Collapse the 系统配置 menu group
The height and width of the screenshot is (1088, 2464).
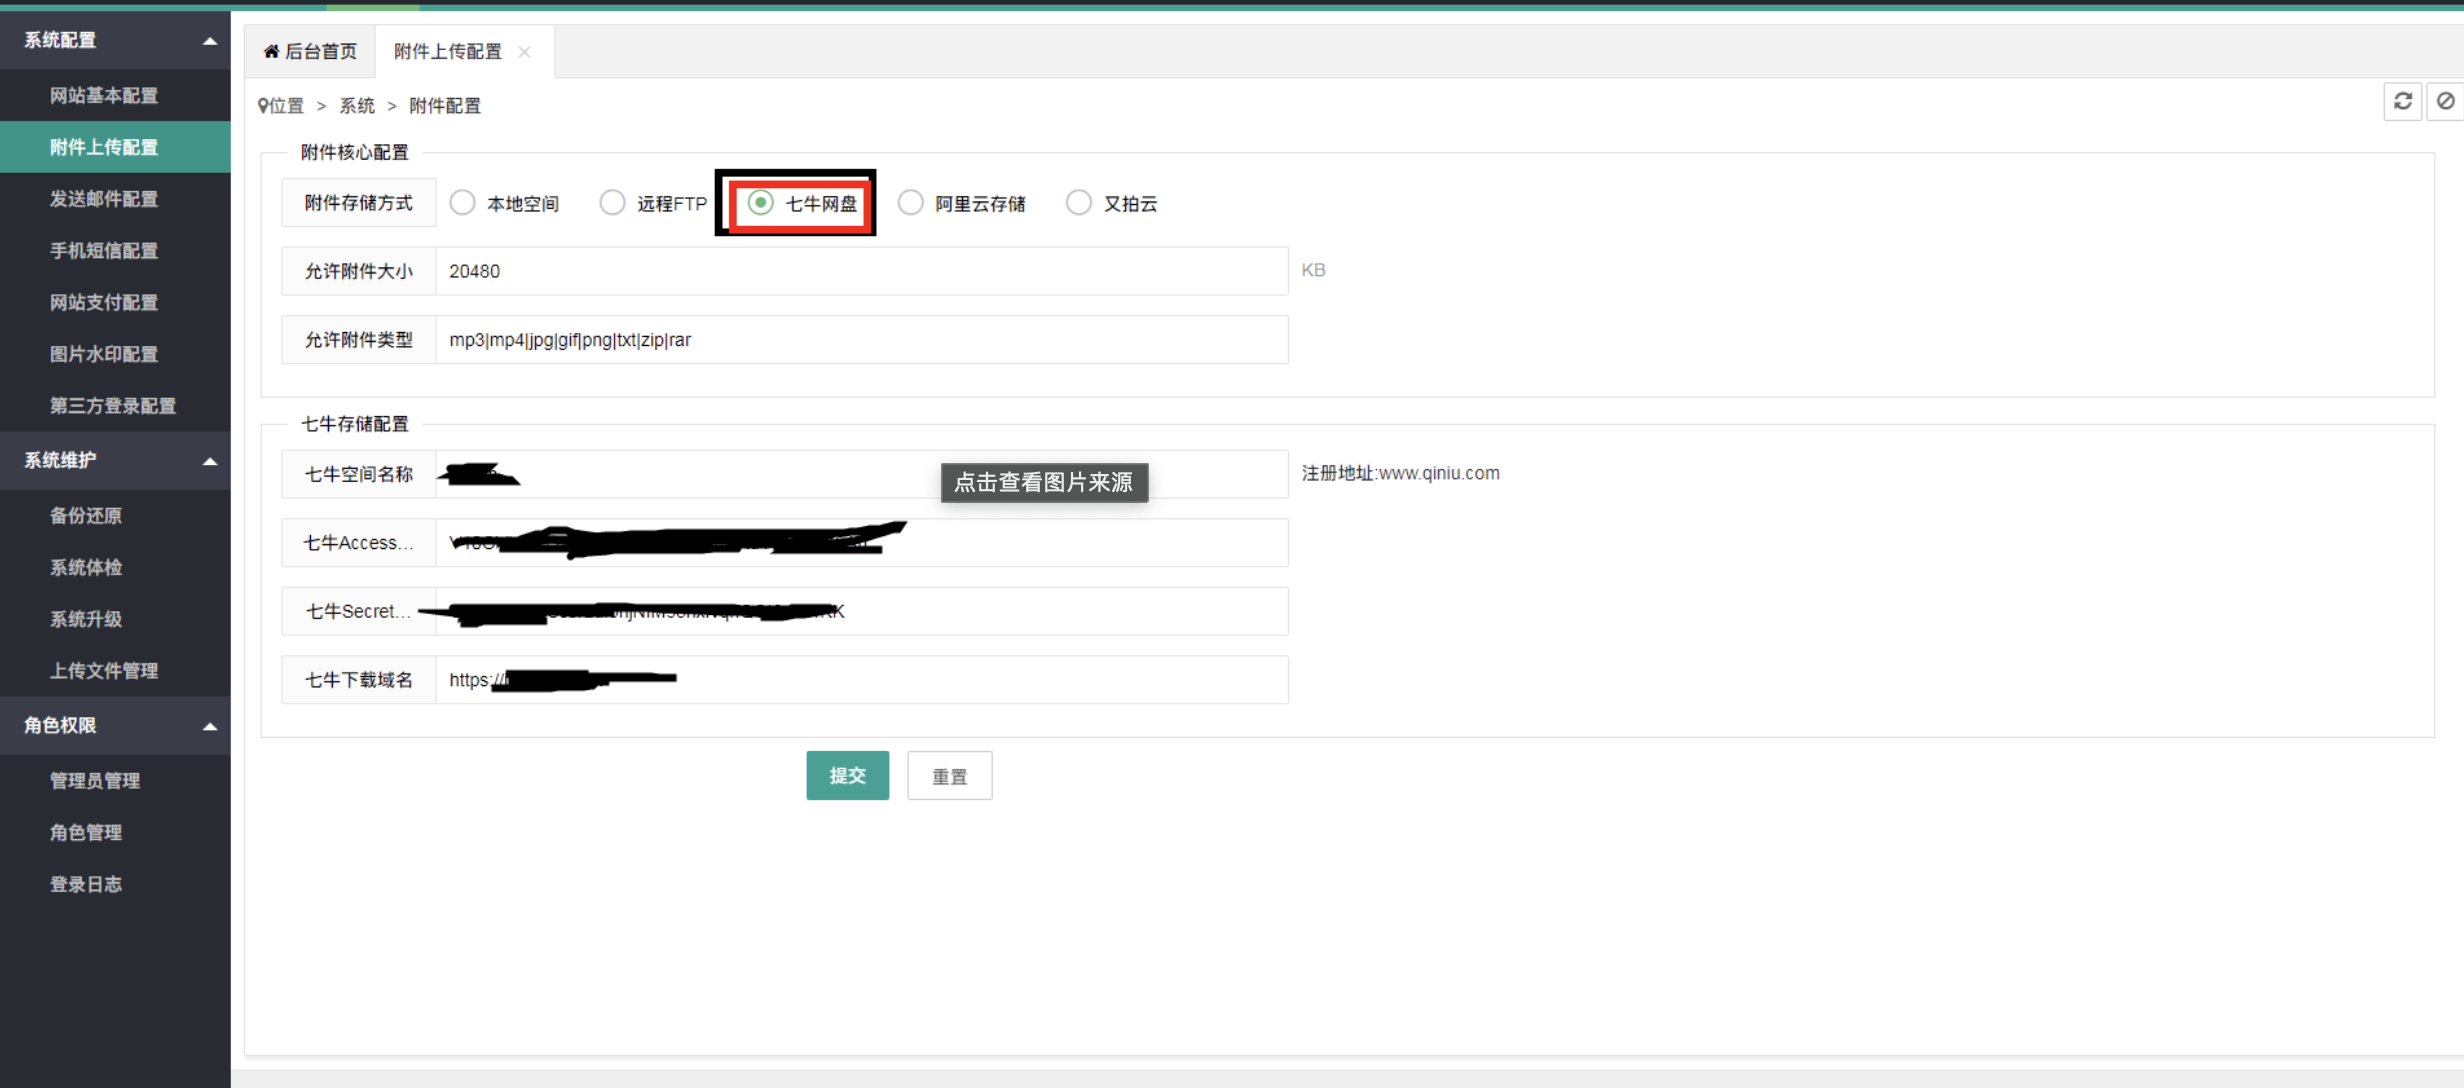click(210, 41)
